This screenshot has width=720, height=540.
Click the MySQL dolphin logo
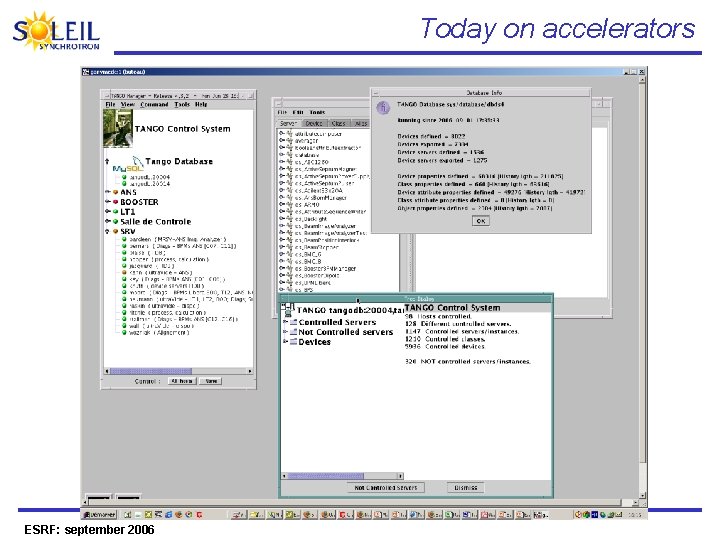[129, 164]
